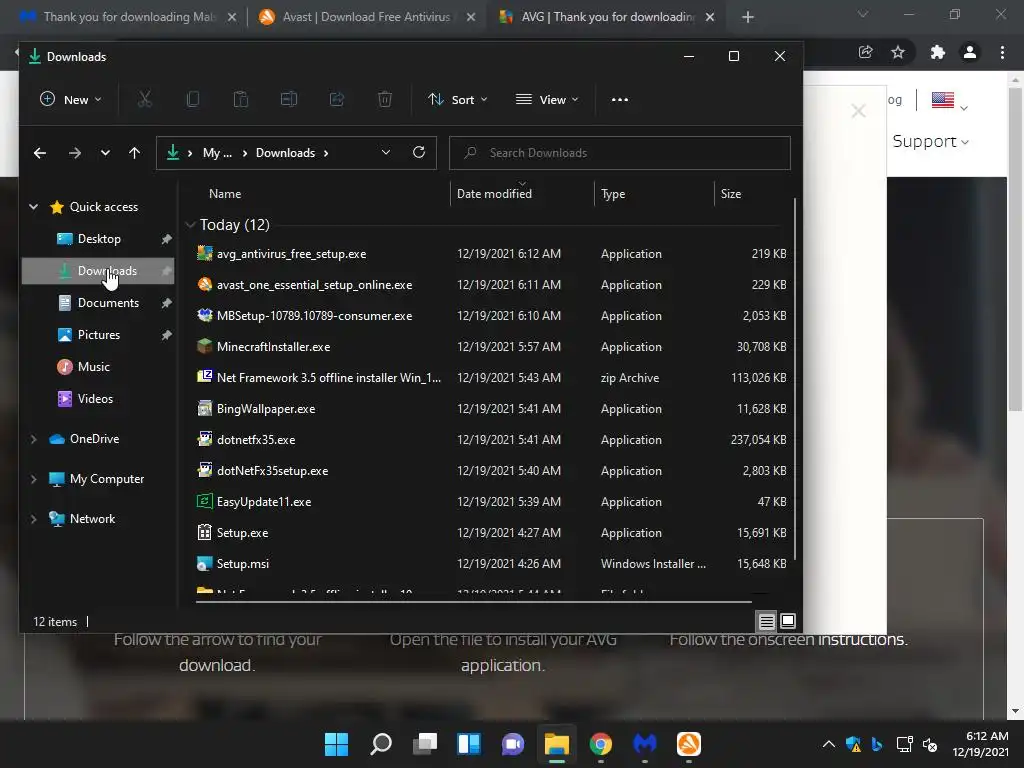Image resolution: width=1024 pixels, height=768 pixels.
Task: Click Google Chrome icon on taskbar
Action: pyautogui.click(x=601, y=744)
